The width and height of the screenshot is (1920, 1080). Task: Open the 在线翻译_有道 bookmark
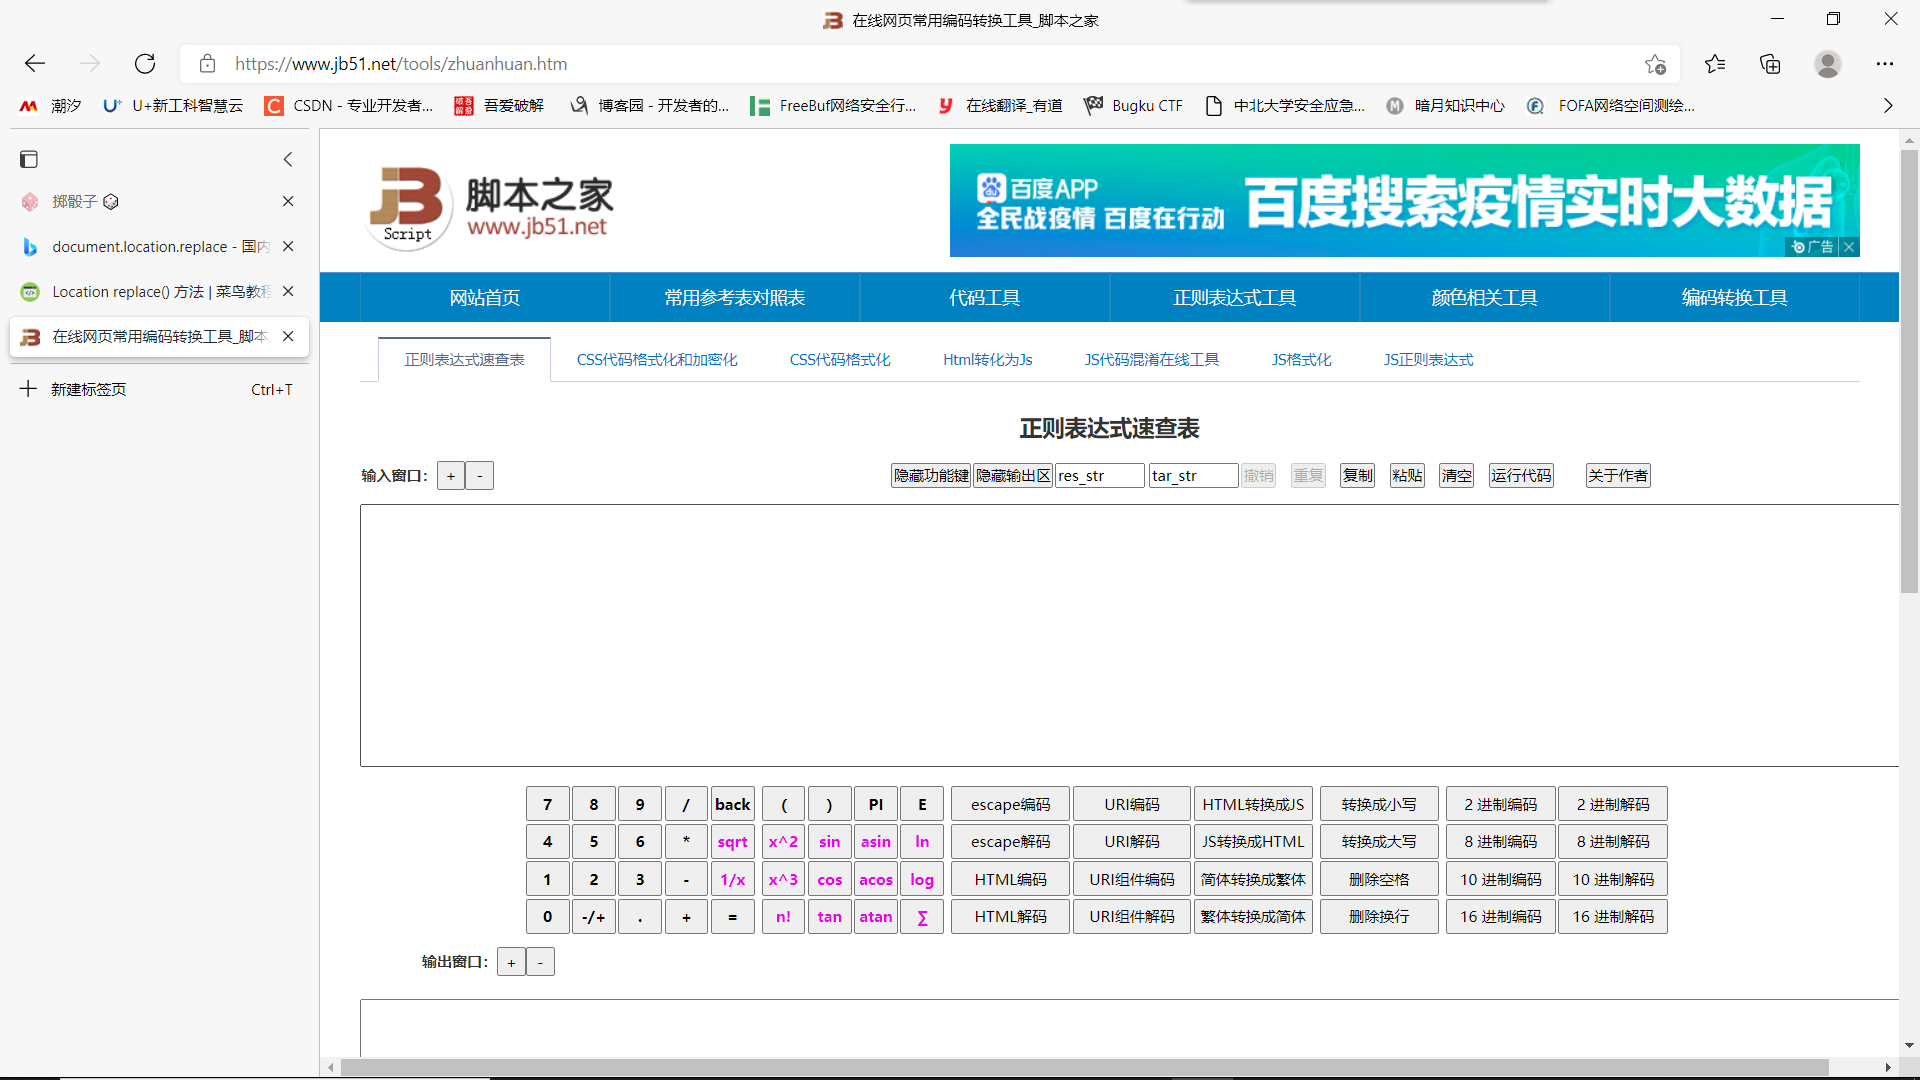pos(1000,105)
